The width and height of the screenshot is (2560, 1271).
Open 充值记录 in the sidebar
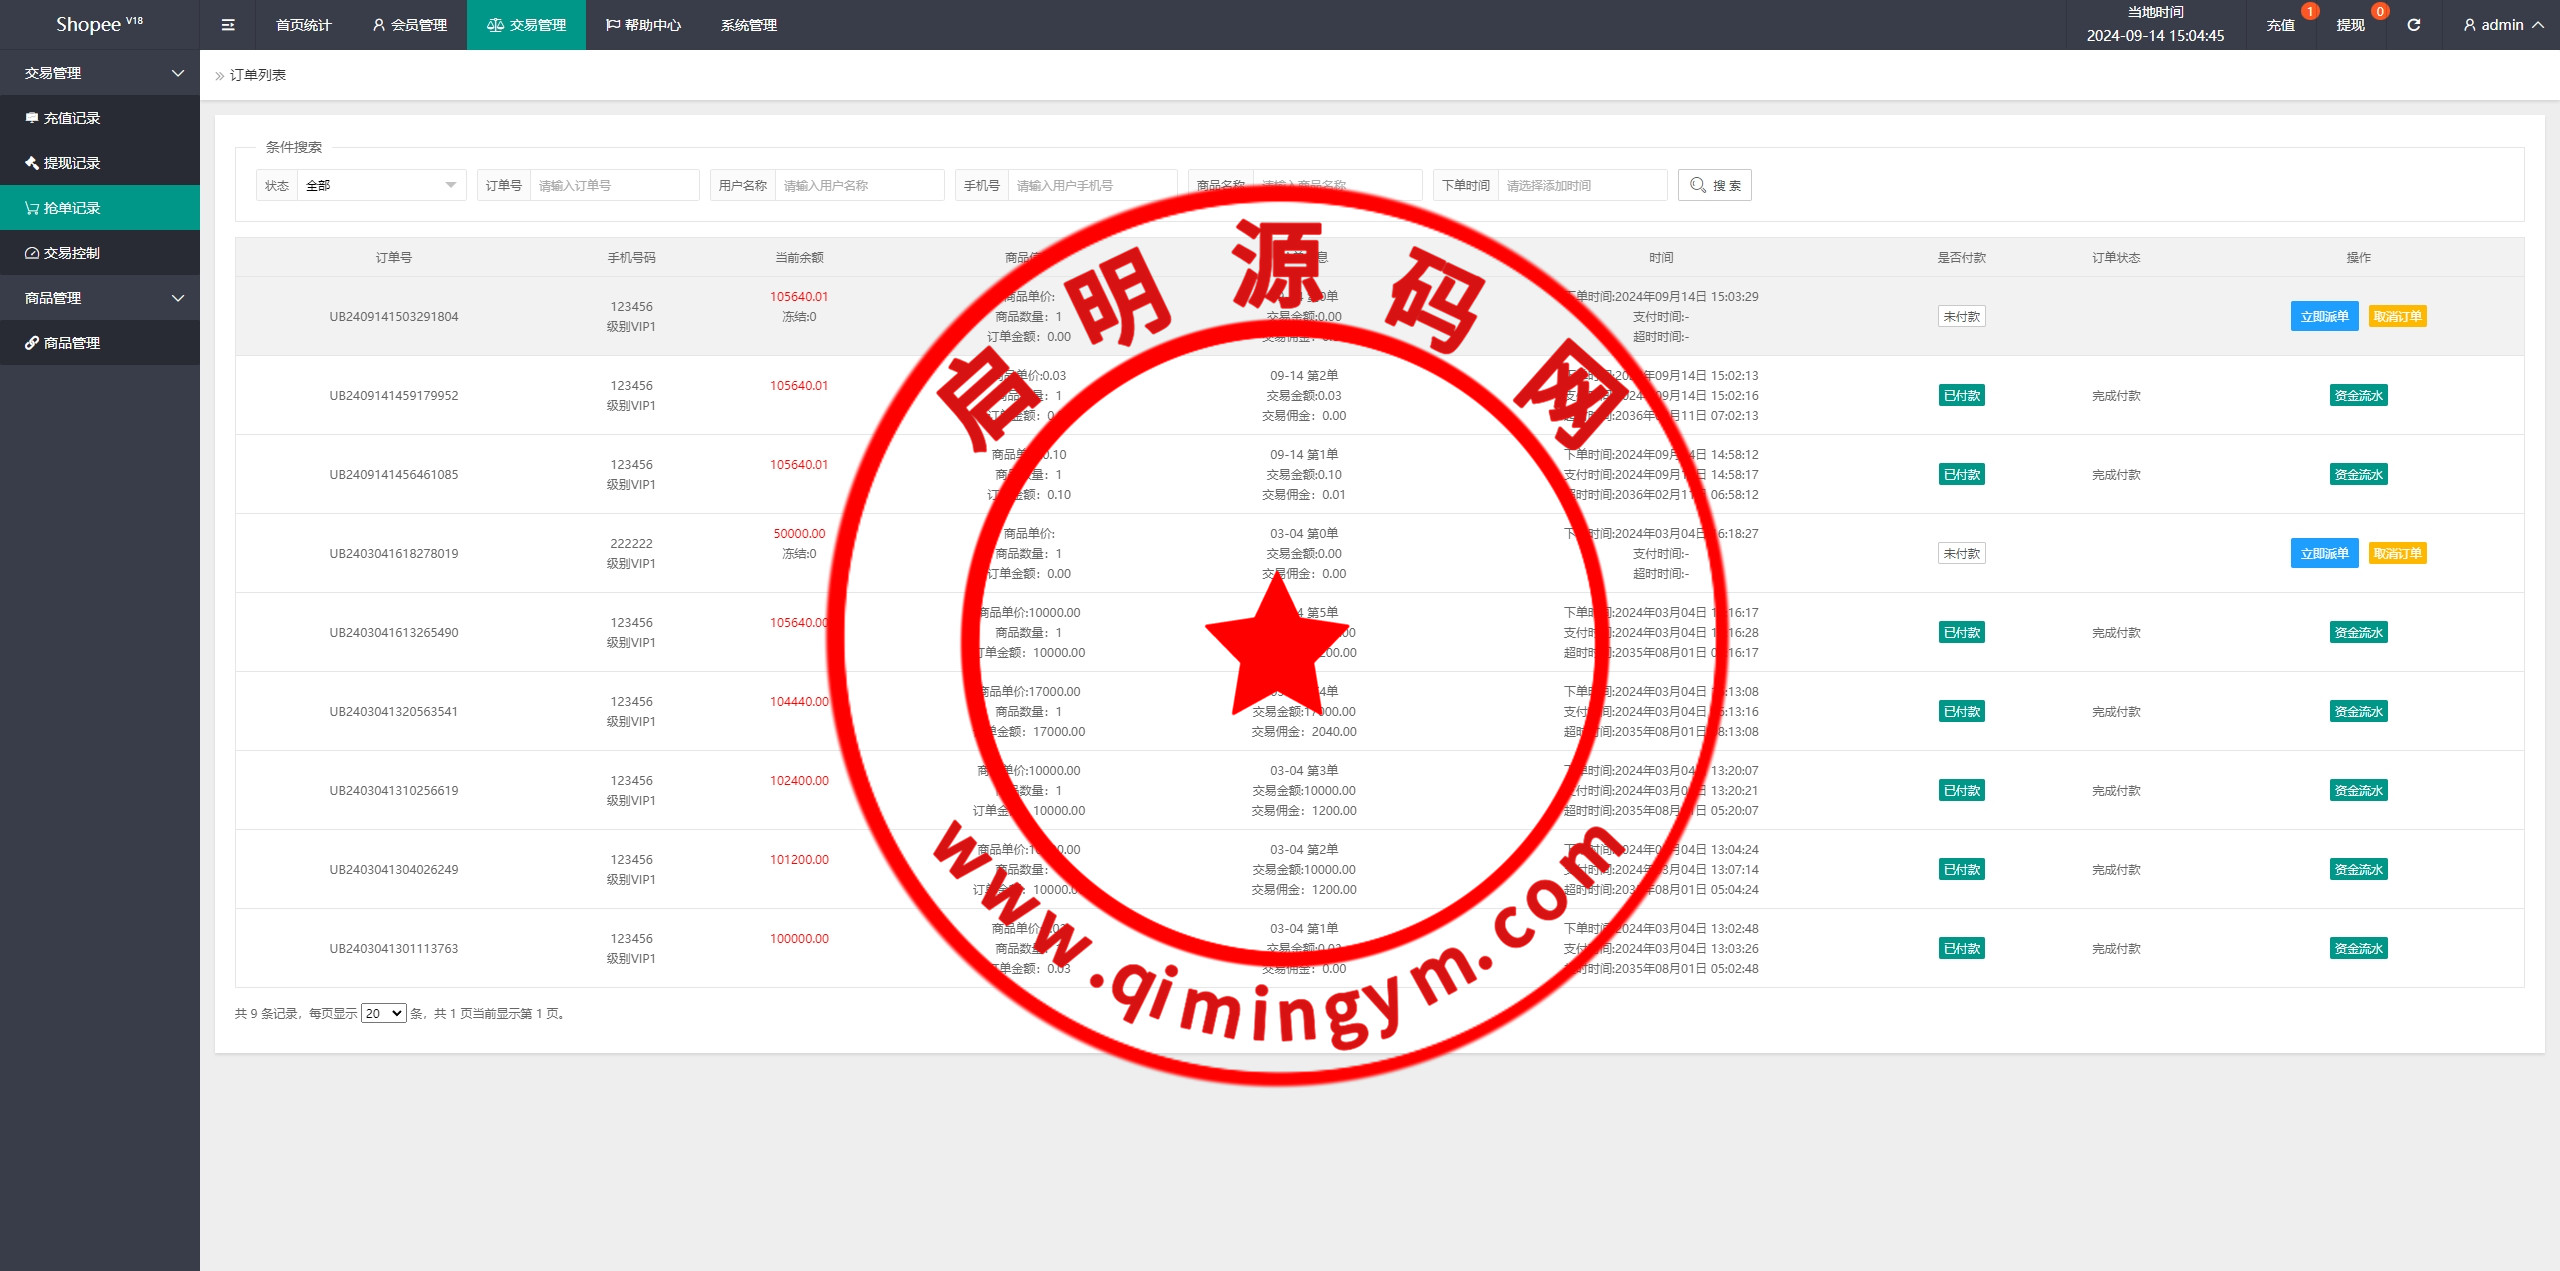[x=72, y=118]
